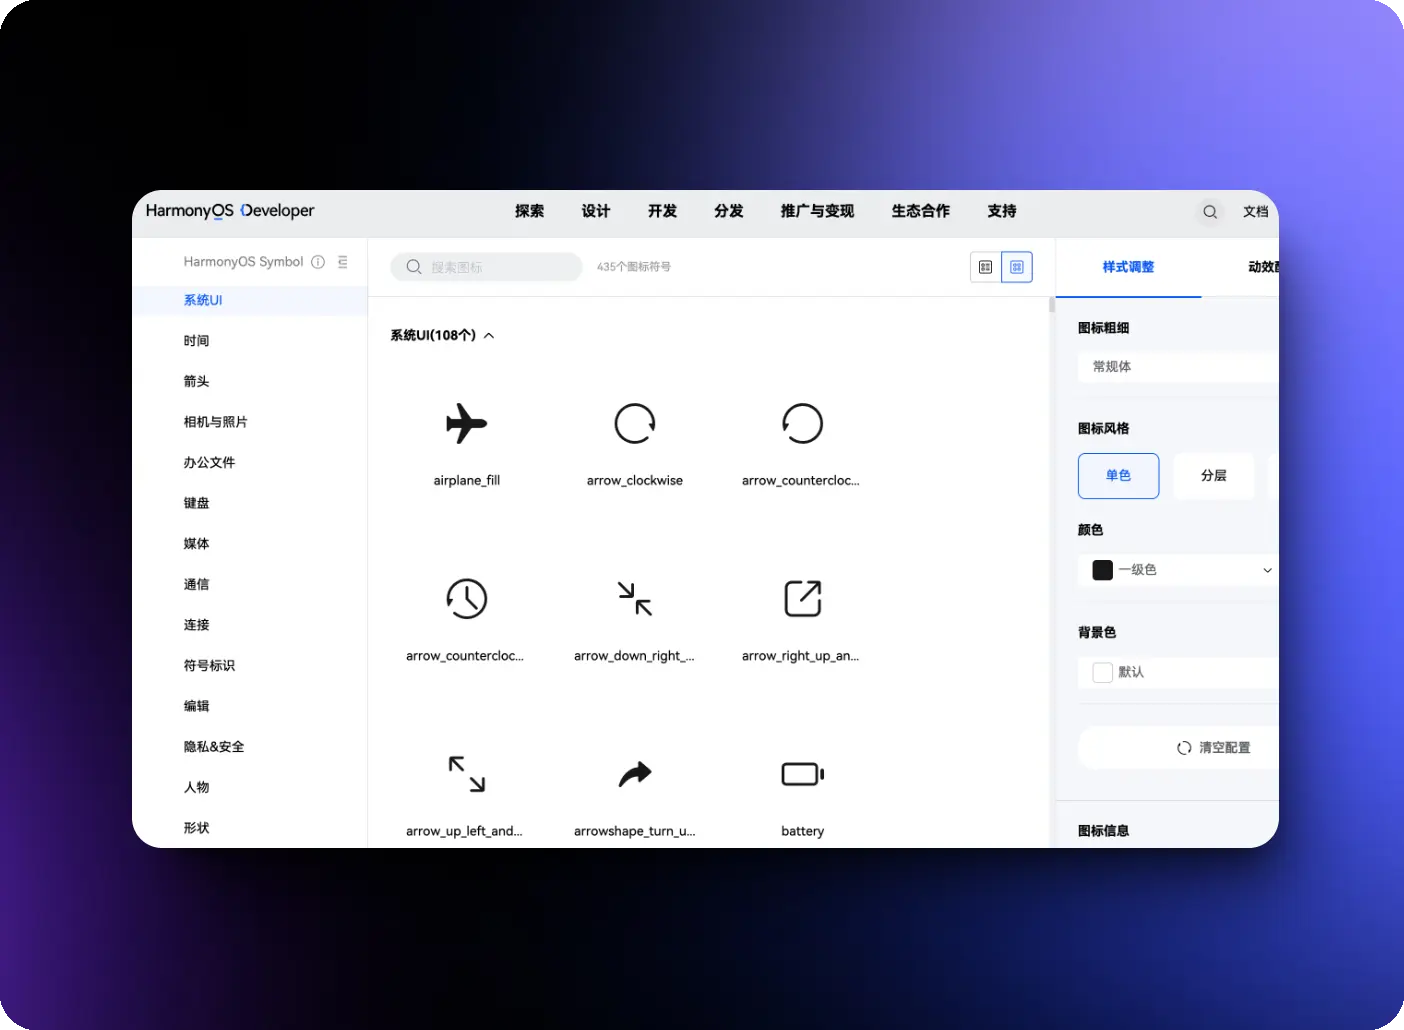The width and height of the screenshot is (1404, 1030).
Task: Click the 默认 background color swatch
Action: (x=1103, y=673)
